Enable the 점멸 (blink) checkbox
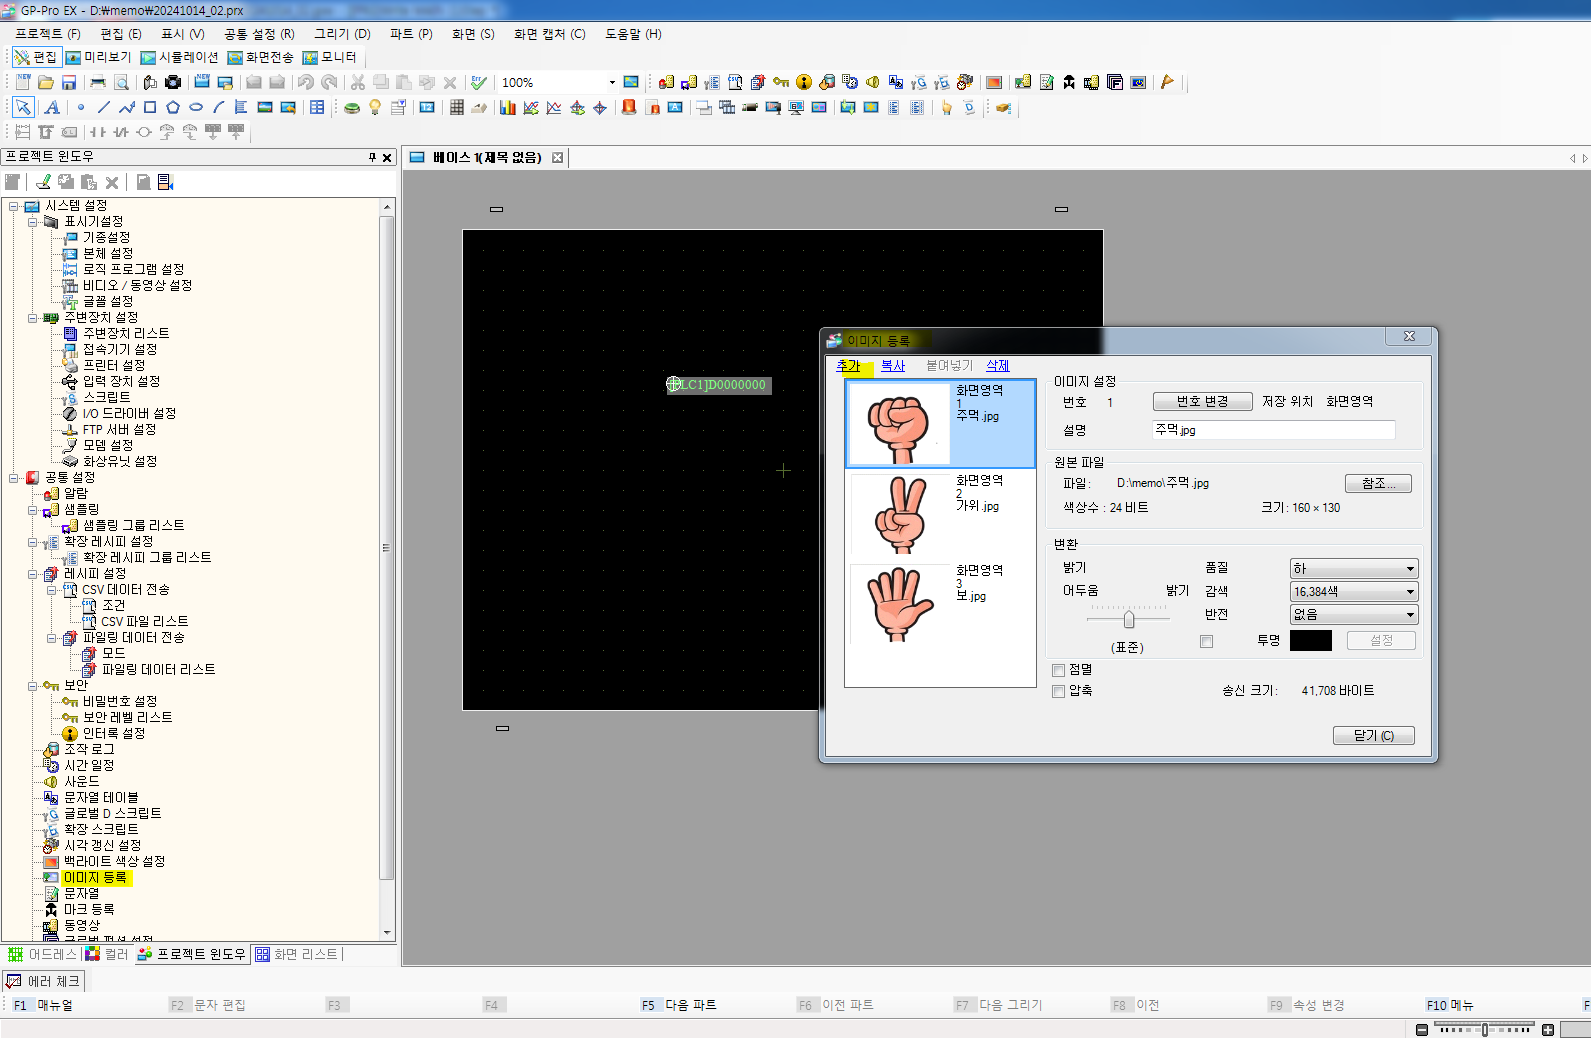This screenshot has height=1038, width=1591. point(1058,670)
